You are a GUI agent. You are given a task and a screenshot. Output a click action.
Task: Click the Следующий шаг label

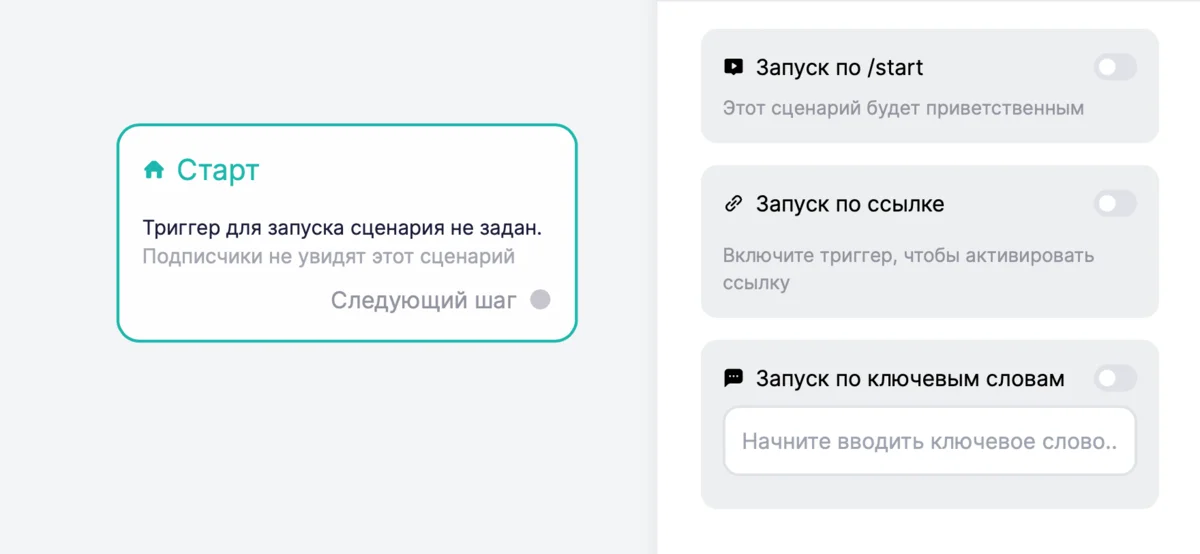click(x=424, y=300)
